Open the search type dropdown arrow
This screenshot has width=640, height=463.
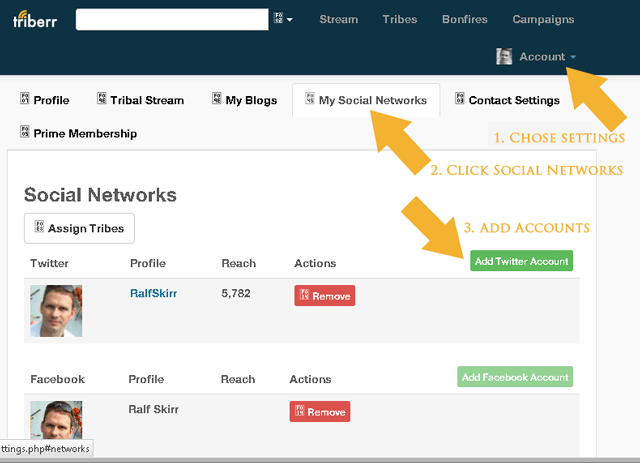[x=290, y=19]
